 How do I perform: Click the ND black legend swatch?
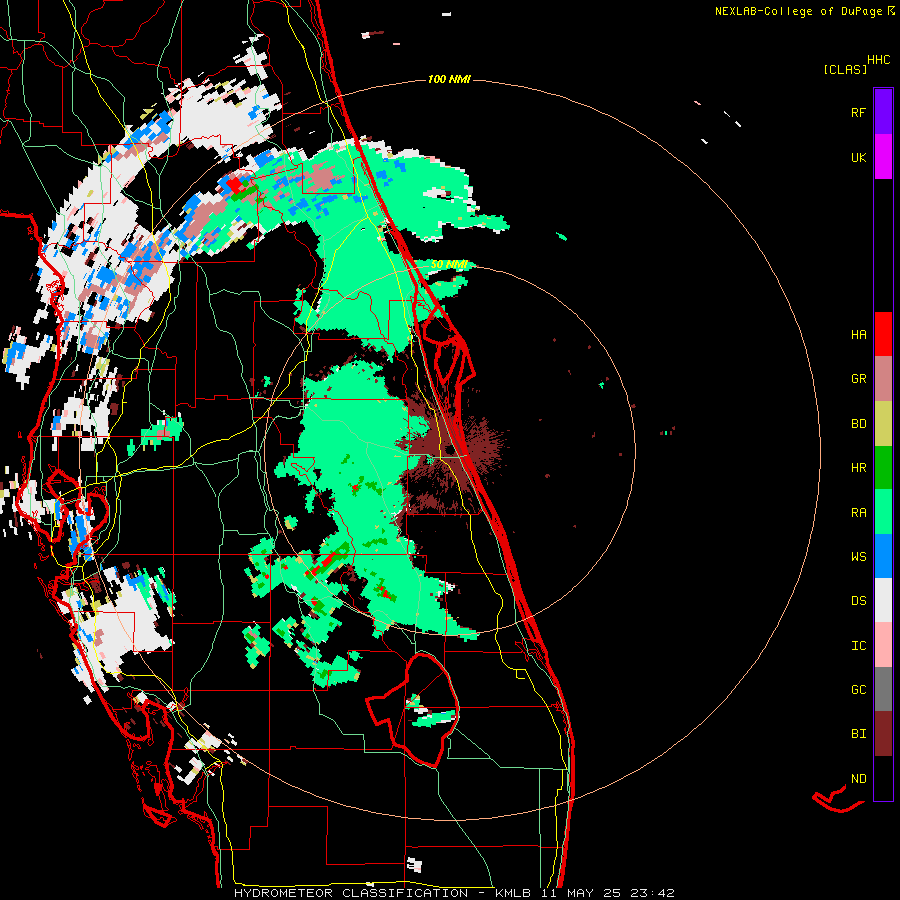(x=883, y=778)
